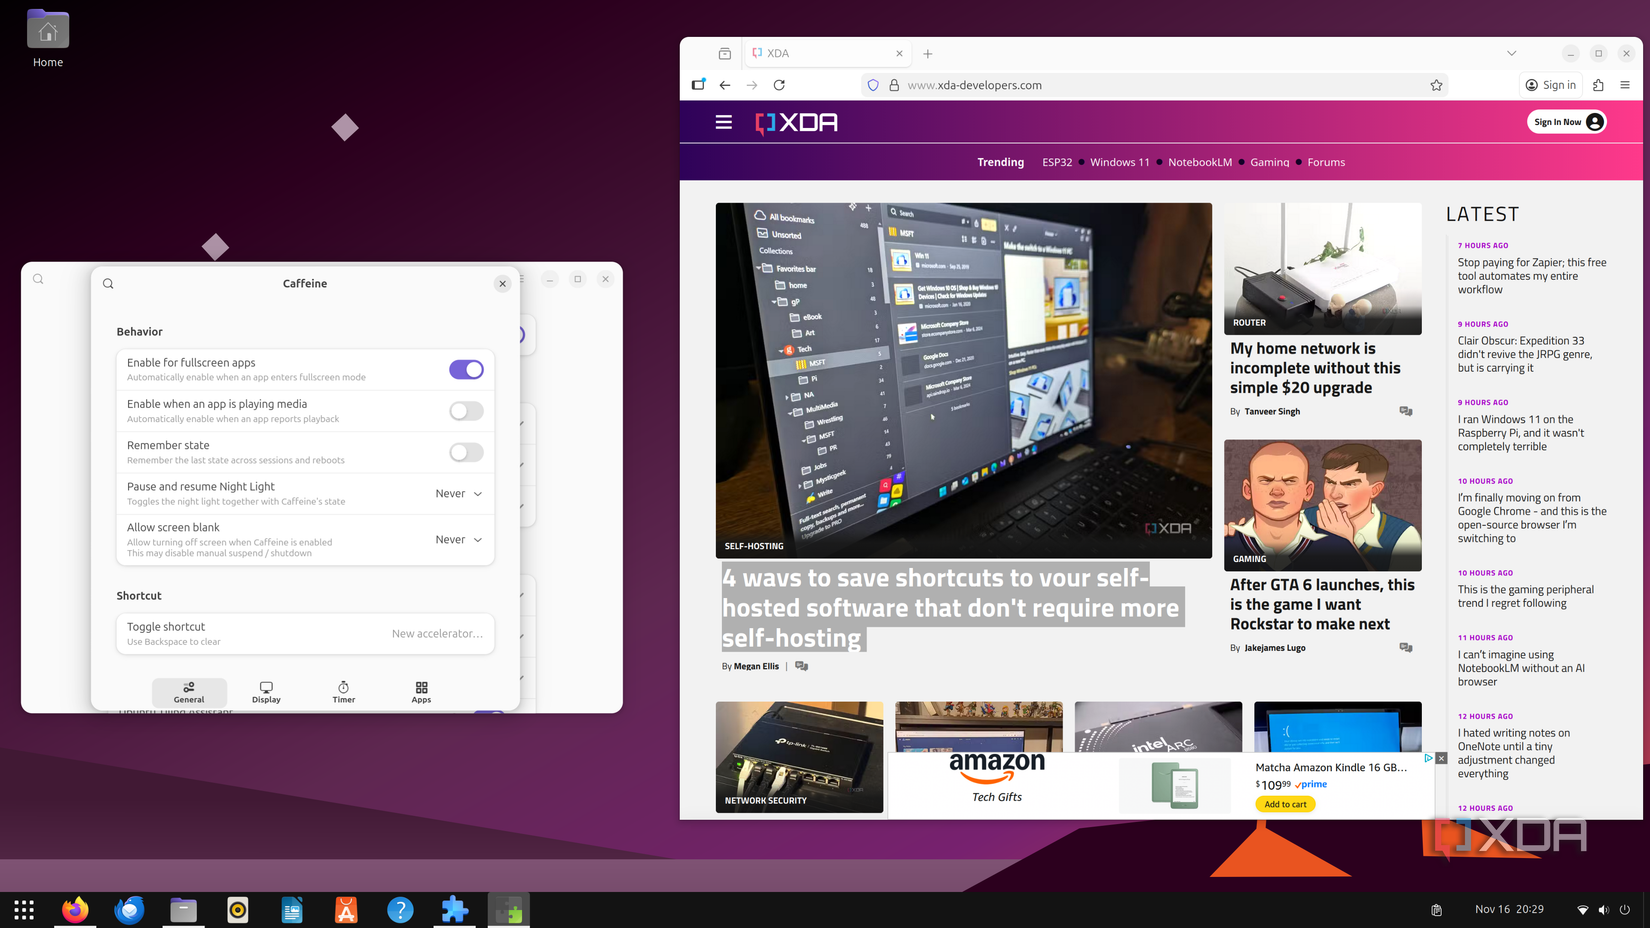Click Add to cart in the Amazon ad
The width and height of the screenshot is (1650, 928).
(1285, 805)
